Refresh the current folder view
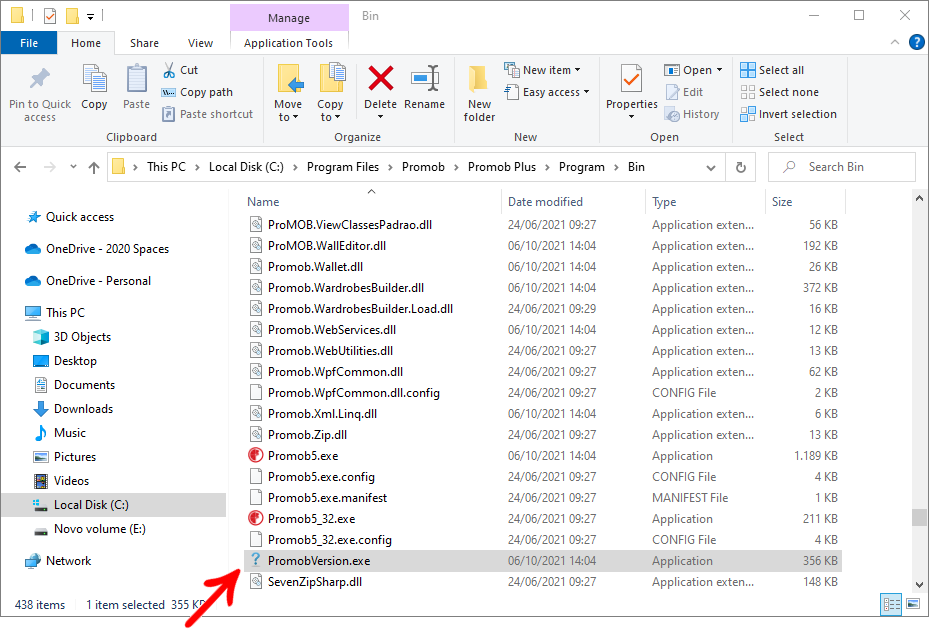Viewport: 929px width, 640px height. click(x=741, y=168)
